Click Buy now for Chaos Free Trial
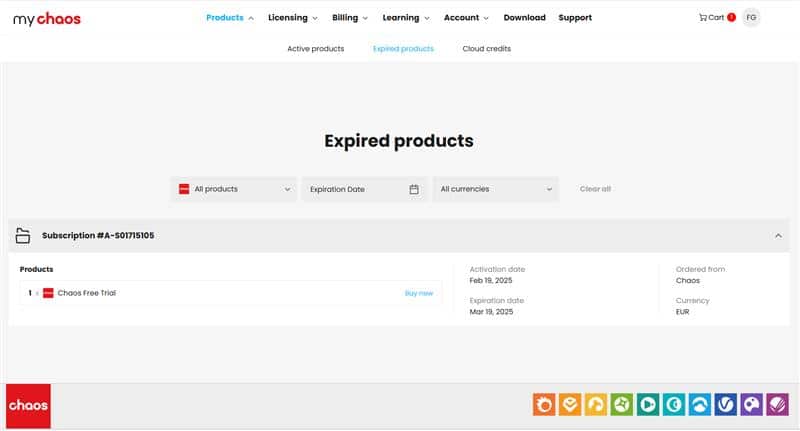The height and width of the screenshot is (431, 800). click(x=418, y=293)
